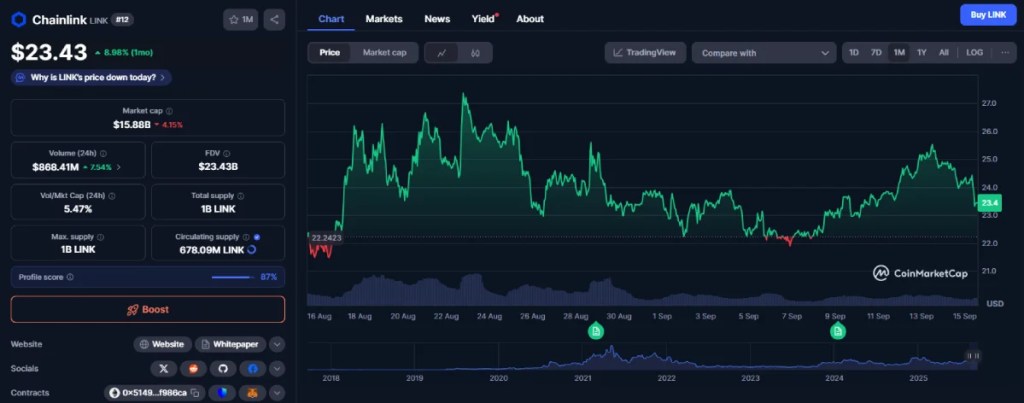
Task: Click the 2021 peak in the overview timeline
Action: tap(612, 349)
